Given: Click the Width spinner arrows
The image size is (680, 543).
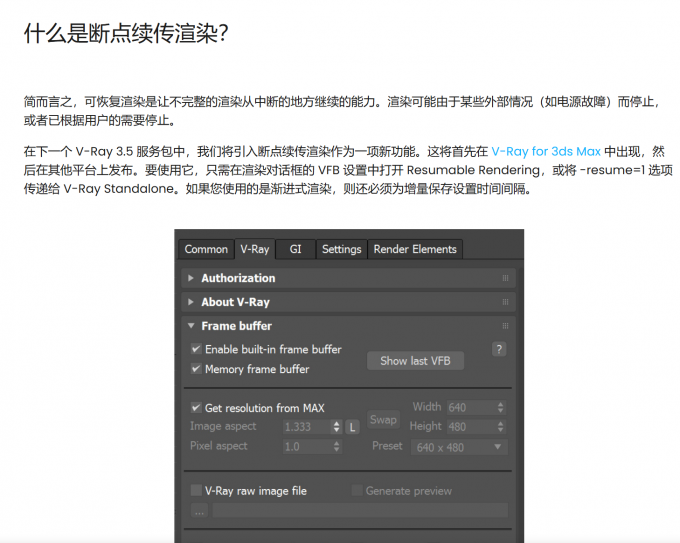Looking at the screenshot, I should [501, 407].
